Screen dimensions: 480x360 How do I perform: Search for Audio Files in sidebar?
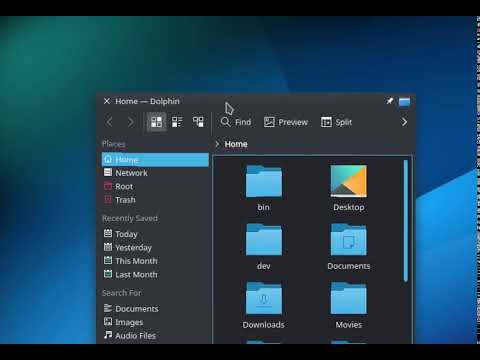155,336
